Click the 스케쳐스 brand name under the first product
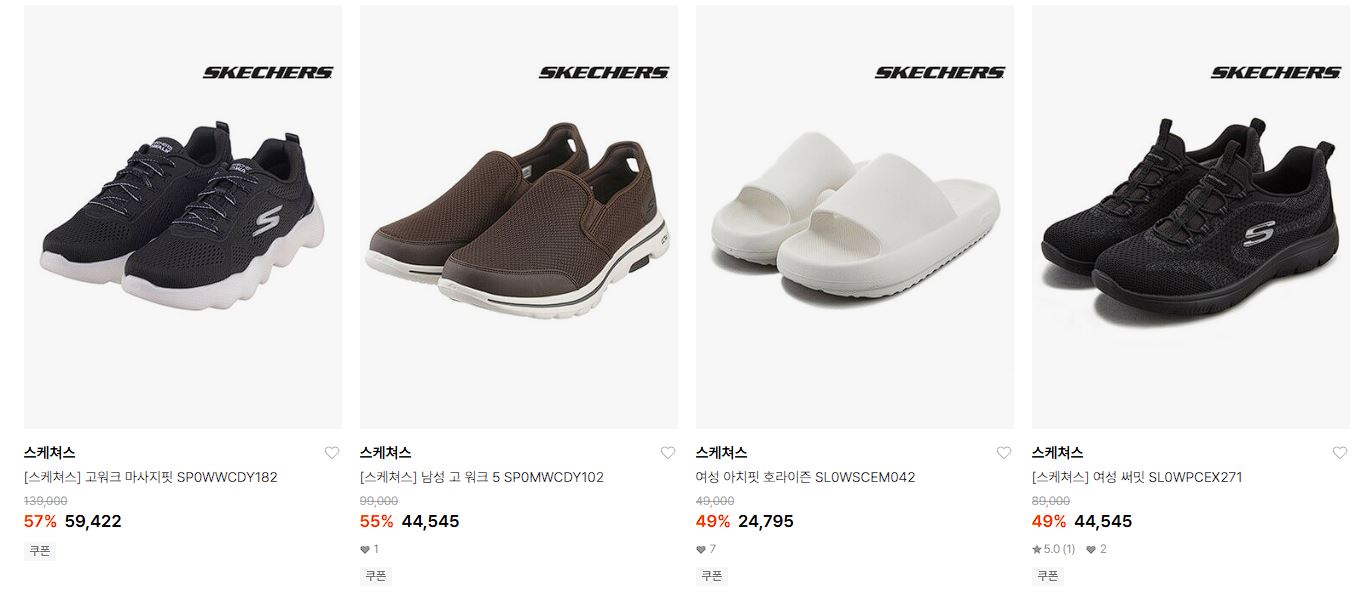 tap(50, 453)
